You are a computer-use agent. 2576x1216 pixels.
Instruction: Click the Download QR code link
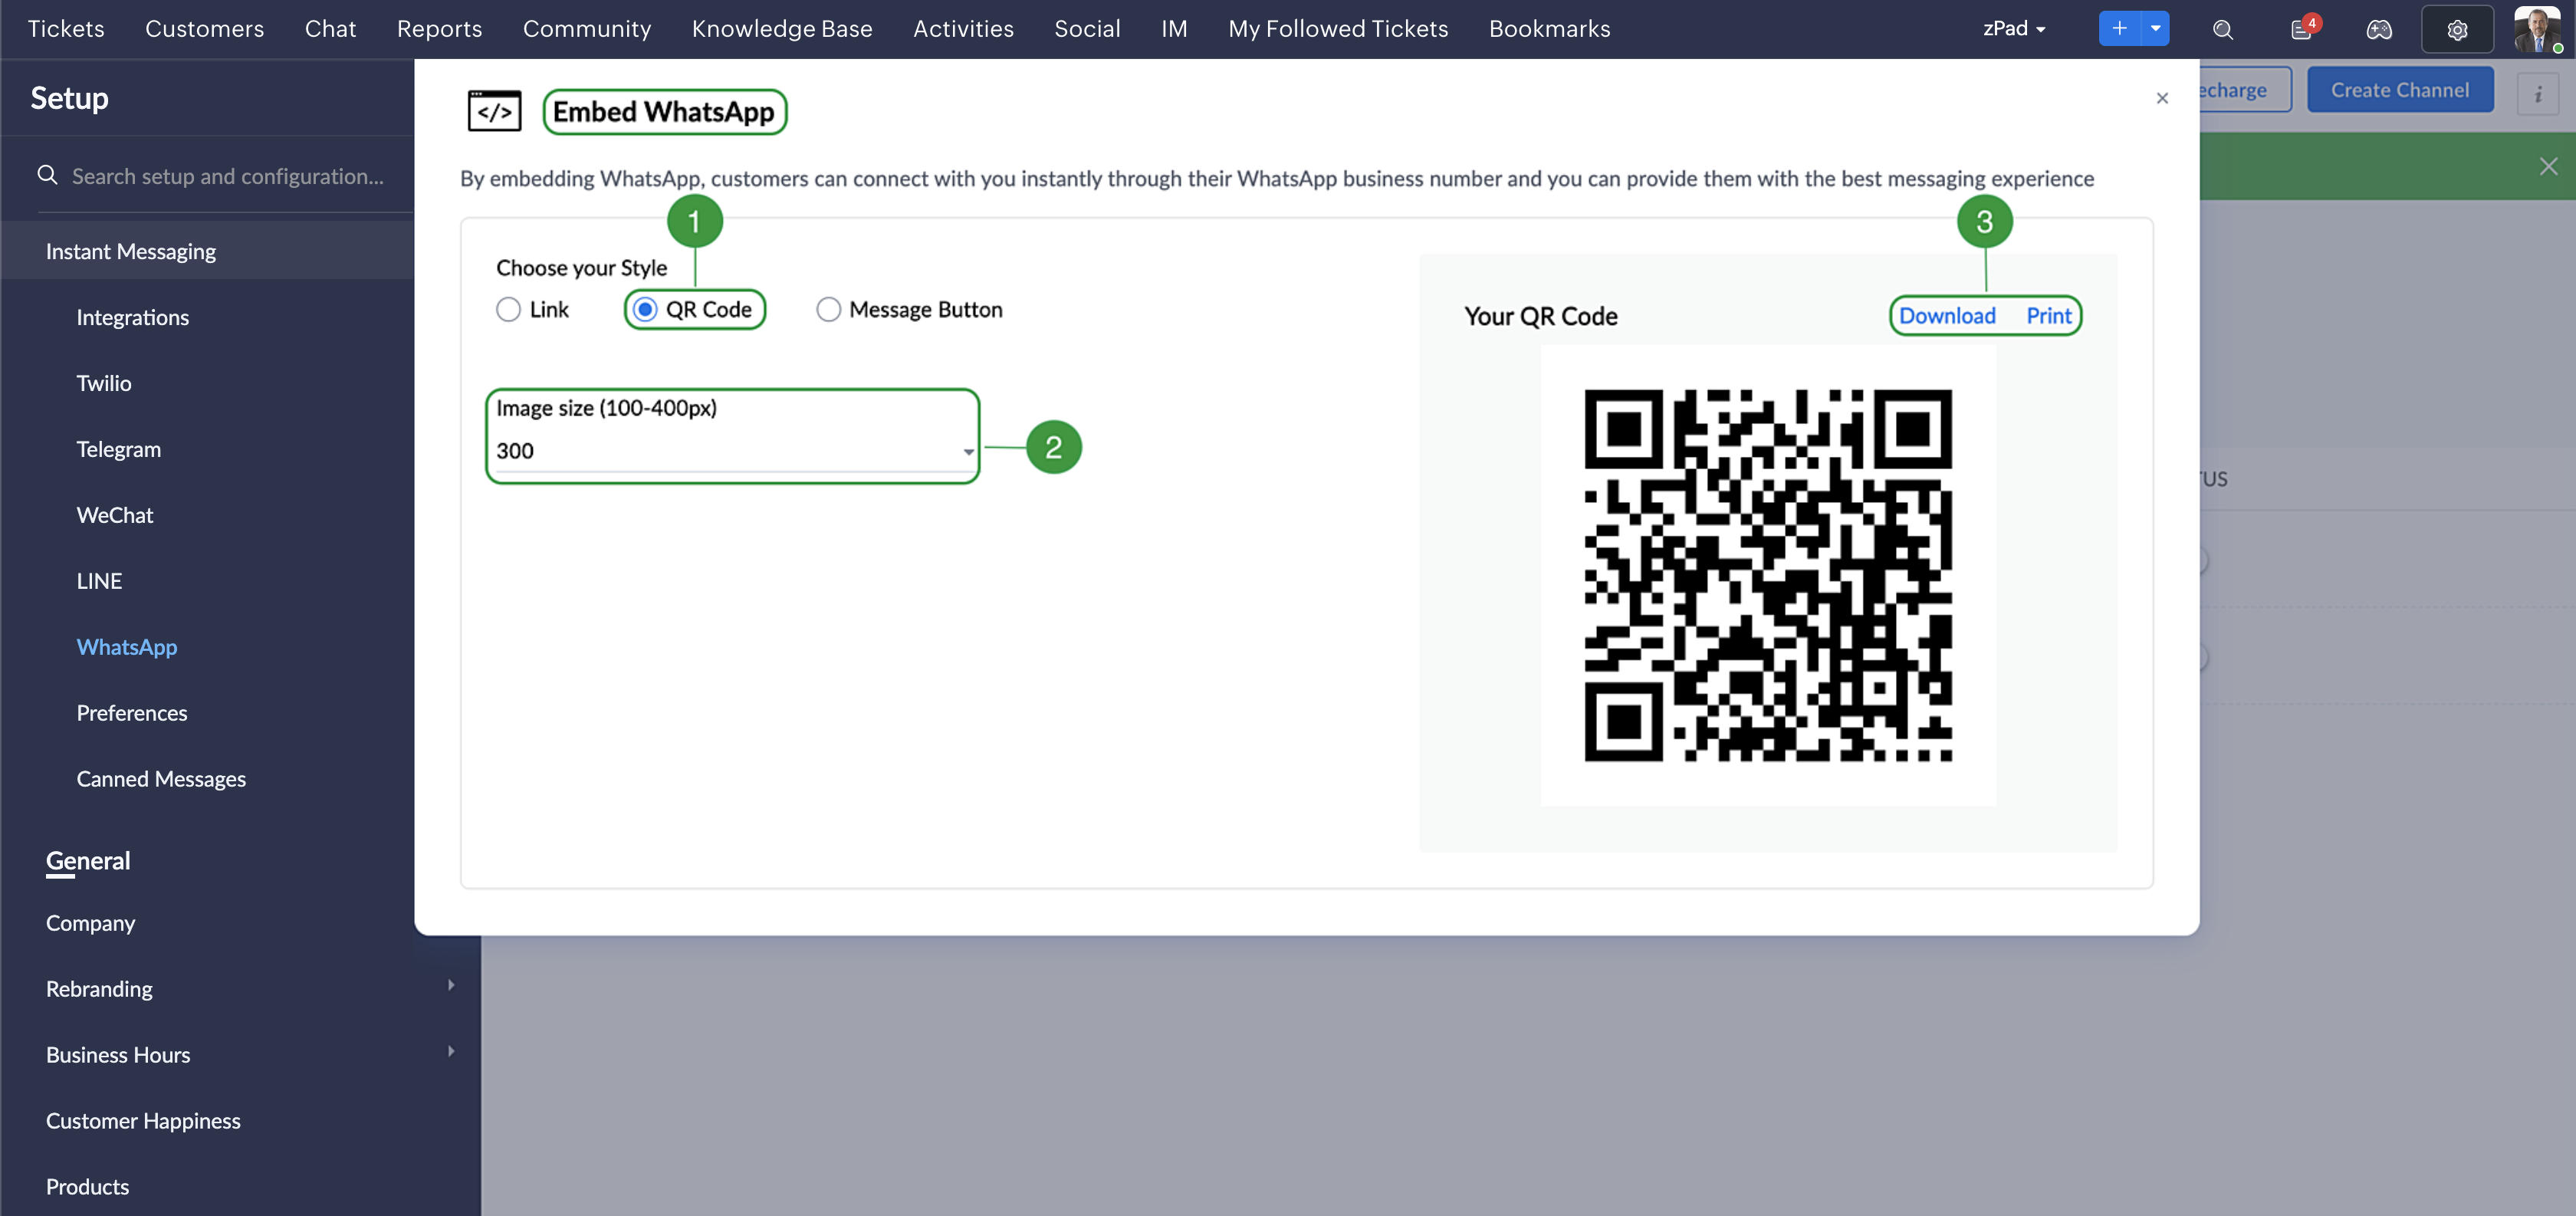click(1946, 316)
